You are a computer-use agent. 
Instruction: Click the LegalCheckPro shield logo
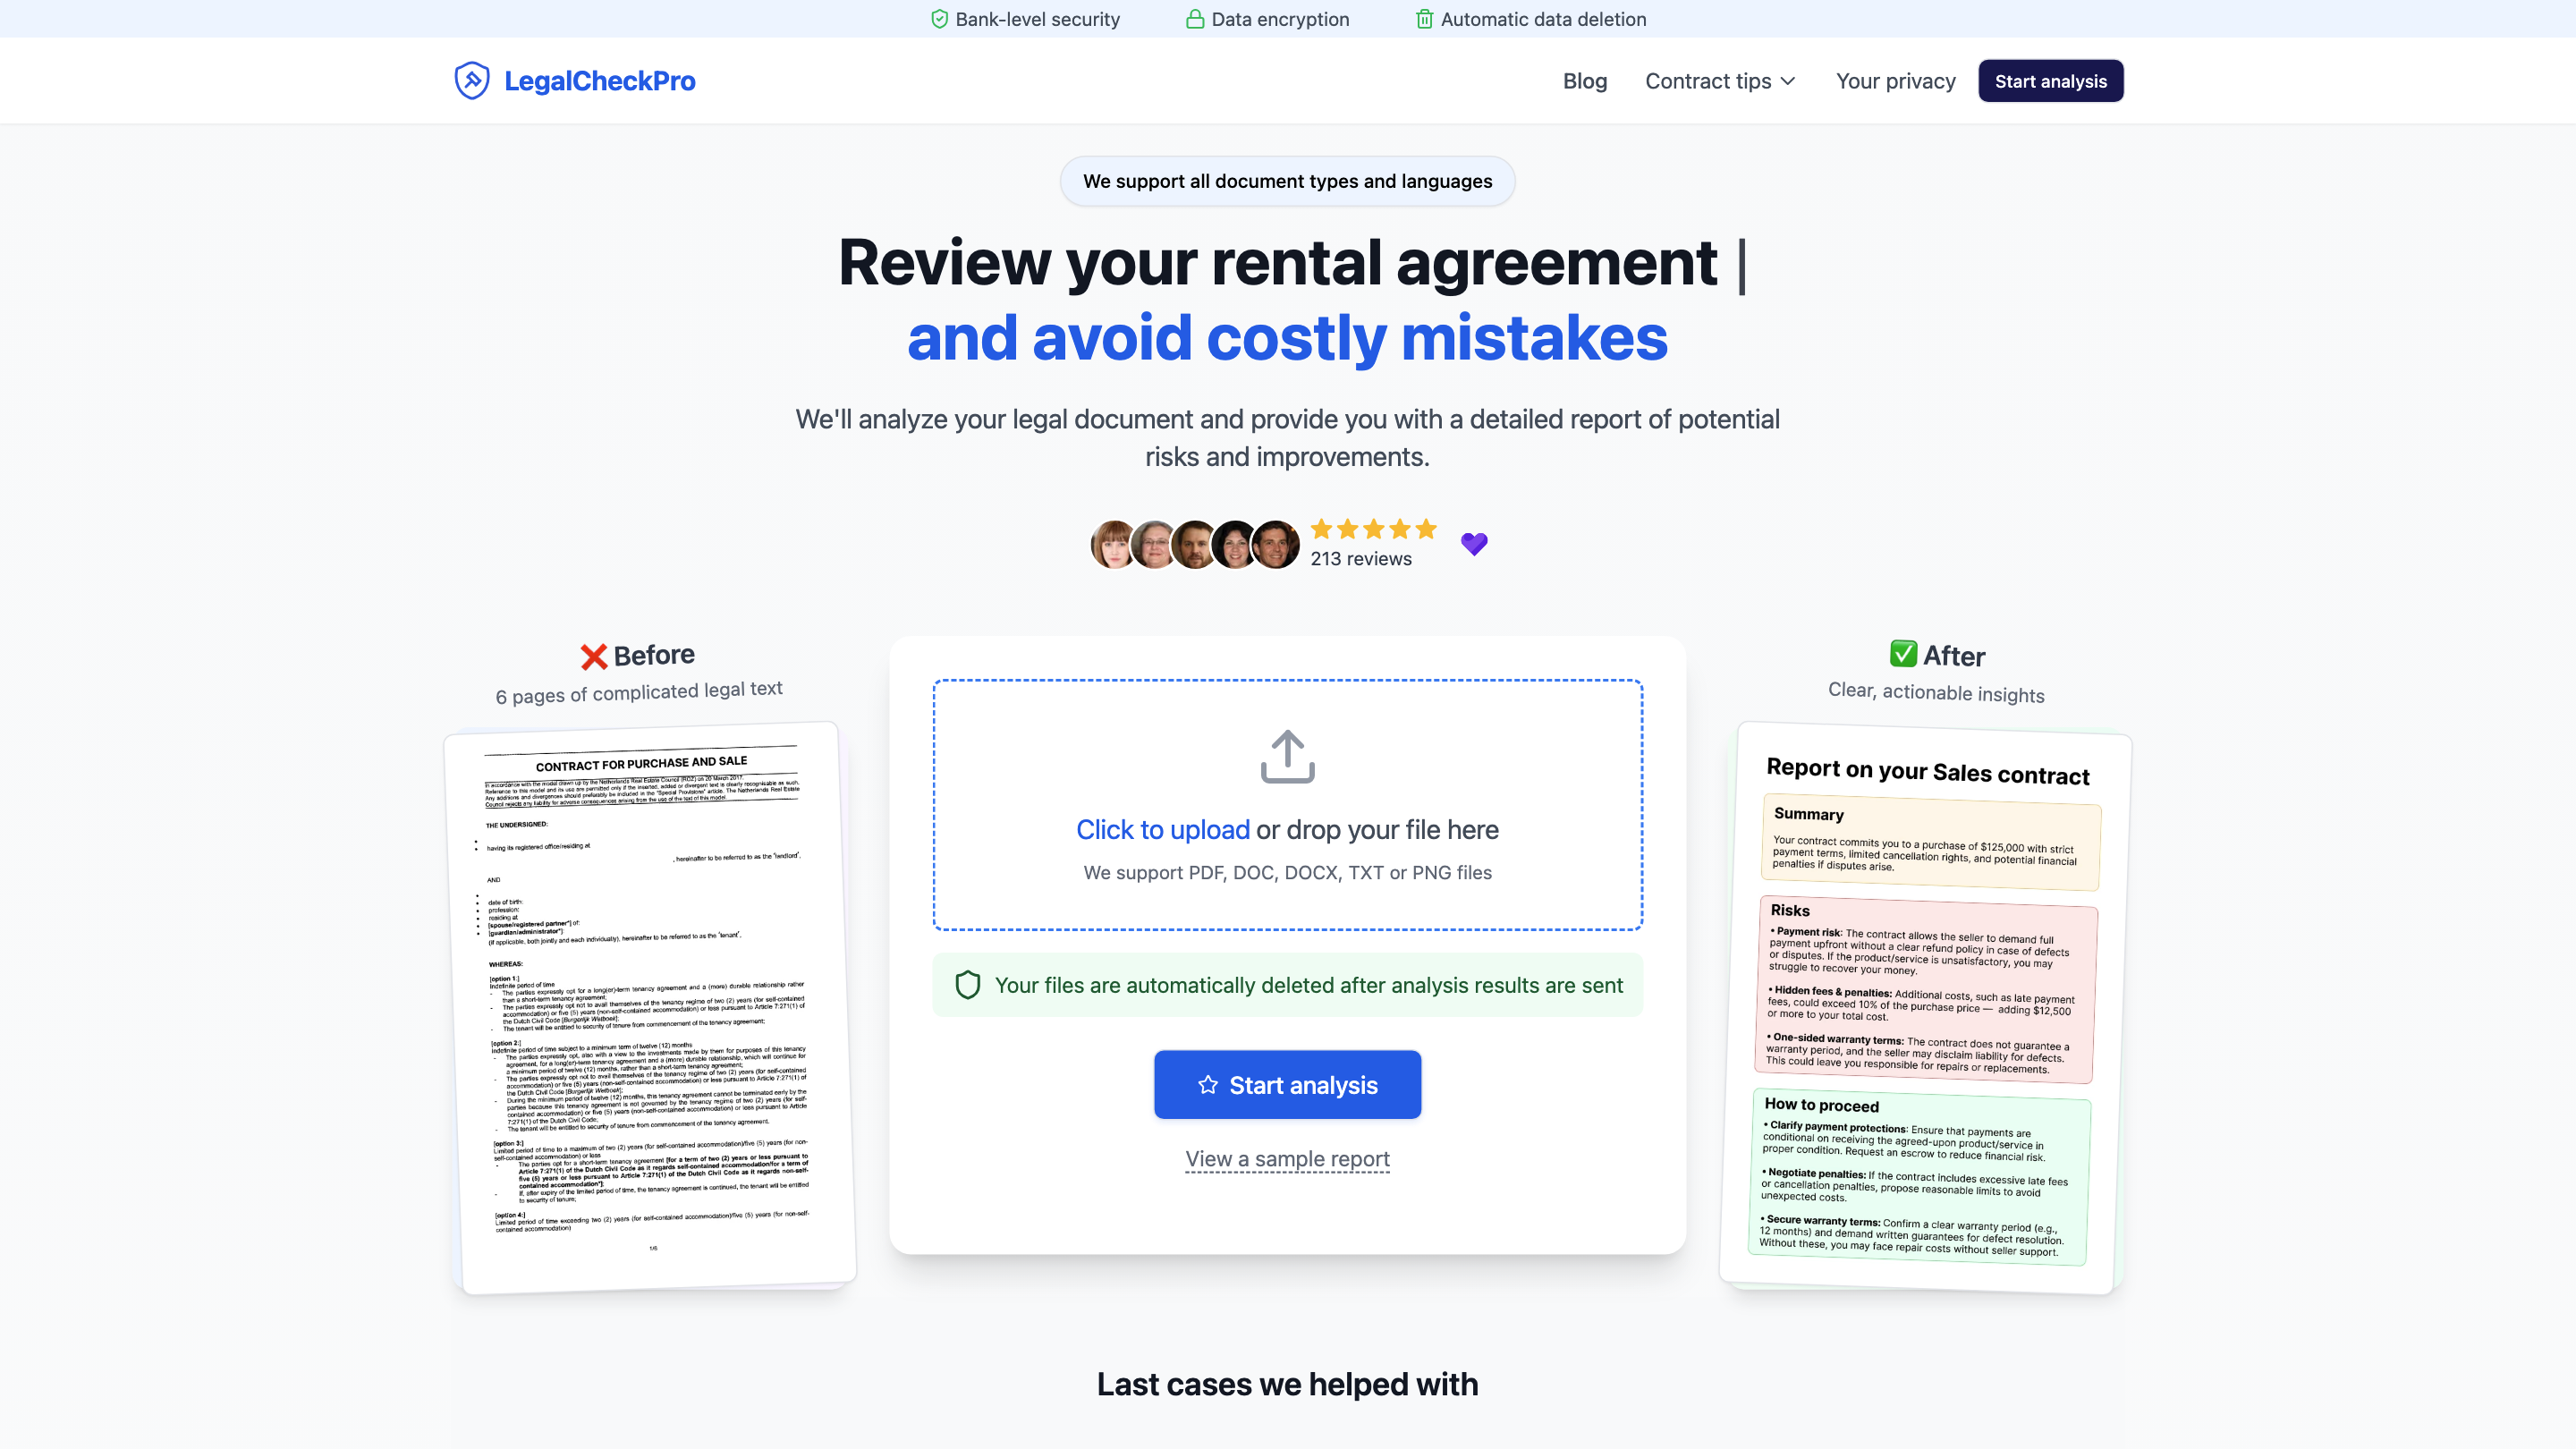471,80
